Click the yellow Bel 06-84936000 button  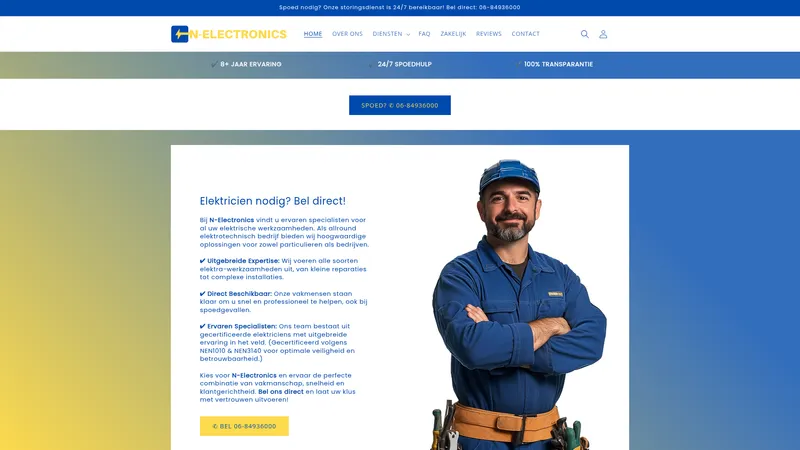pyautogui.click(x=244, y=426)
